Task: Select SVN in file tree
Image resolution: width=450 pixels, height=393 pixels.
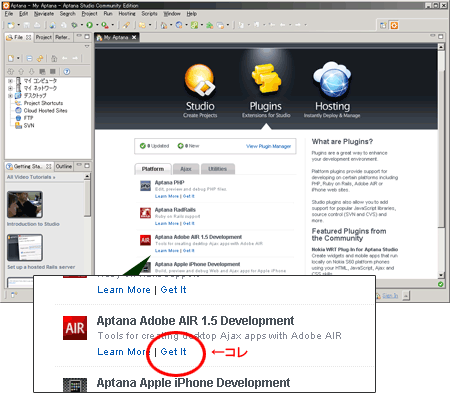Action: [29, 126]
